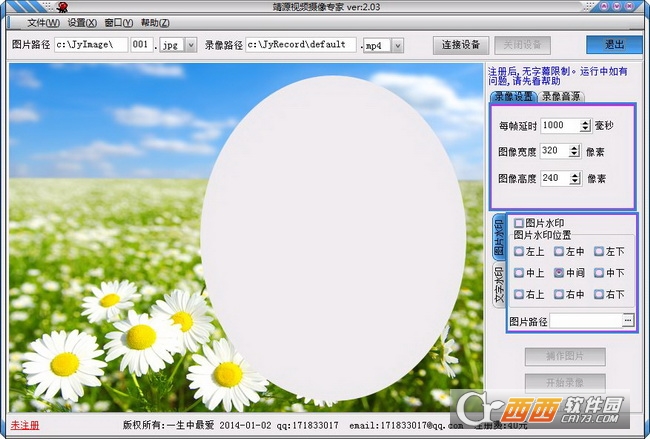
Task: Click the email:171833017@qq.com status text
Action: pyautogui.click(x=406, y=426)
